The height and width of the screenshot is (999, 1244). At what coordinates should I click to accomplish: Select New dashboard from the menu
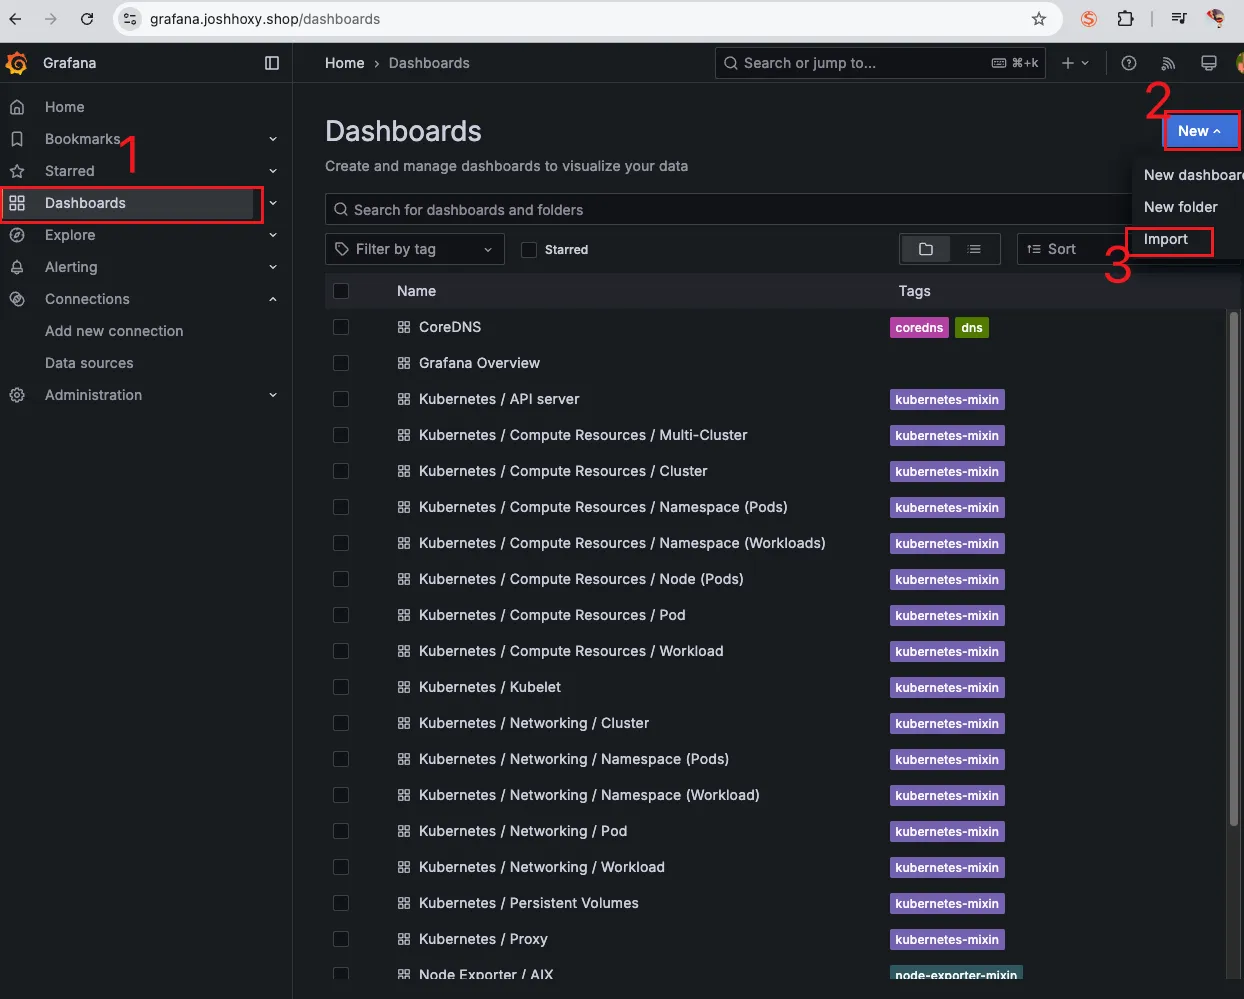pyautogui.click(x=1192, y=175)
